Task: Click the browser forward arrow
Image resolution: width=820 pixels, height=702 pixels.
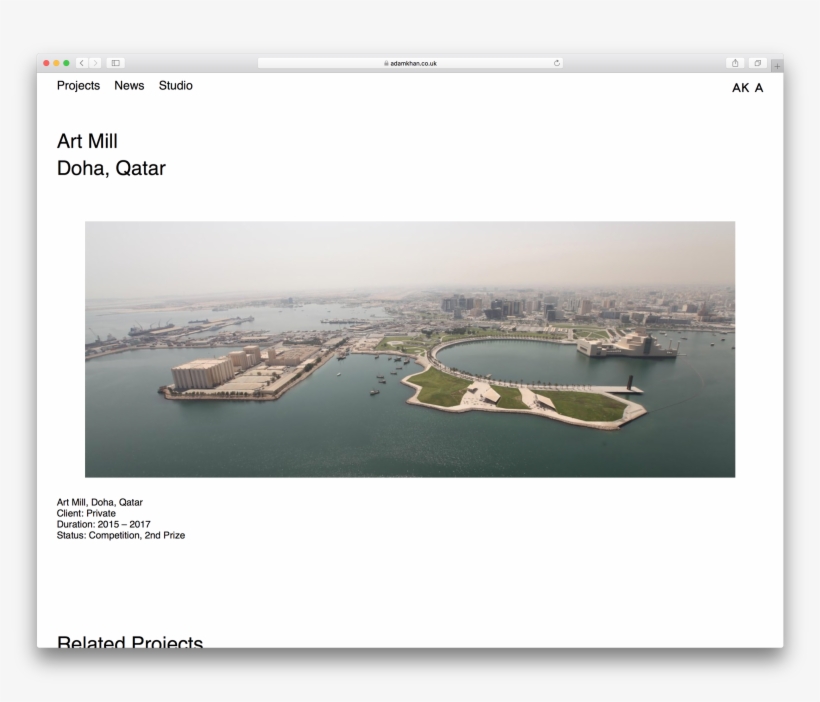Action: click(x=96, y=63)
